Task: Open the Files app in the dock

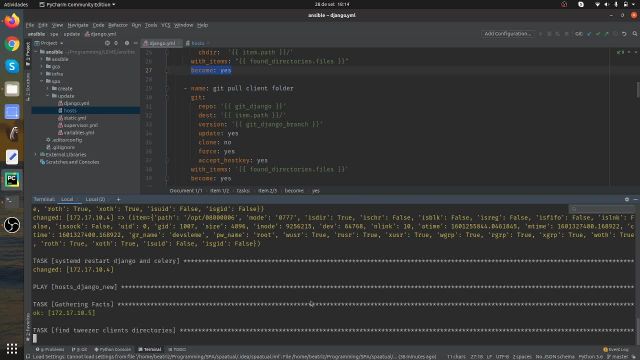Action: [12, 89]
